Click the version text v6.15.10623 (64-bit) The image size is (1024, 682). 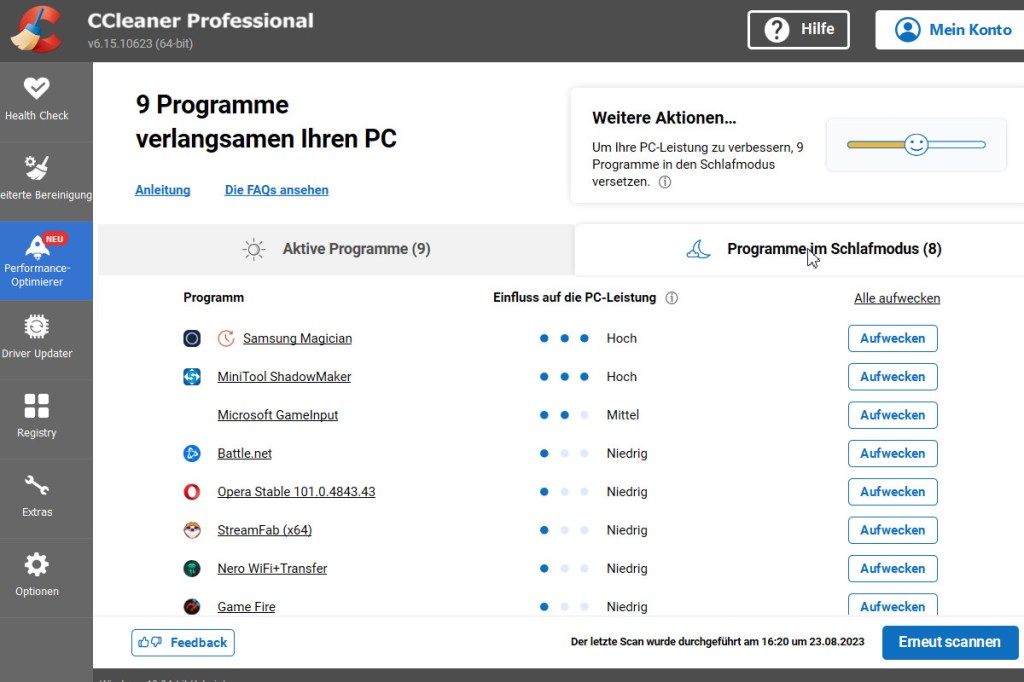click(x=140, y=44)
